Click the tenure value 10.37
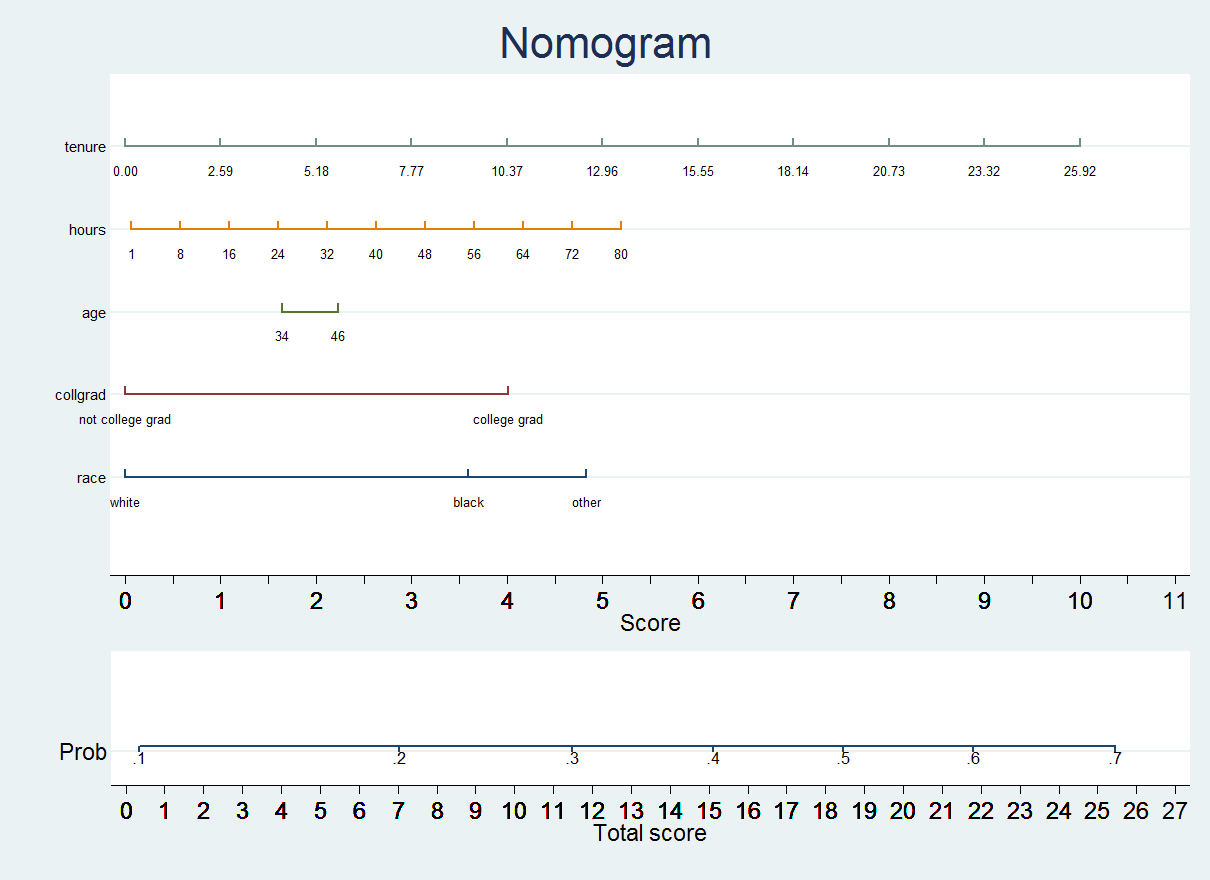Viewport: 1210px width, 880px height. click(507, 172)
